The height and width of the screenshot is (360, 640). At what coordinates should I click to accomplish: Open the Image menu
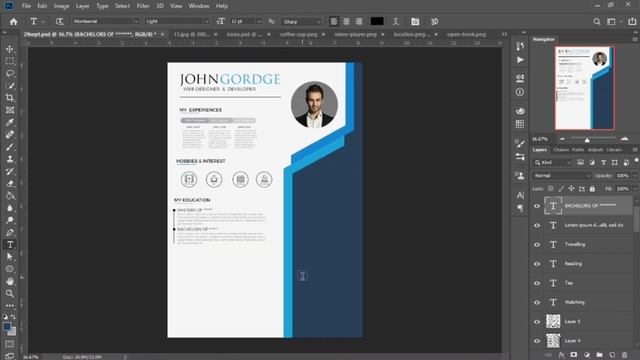pos(61,6)
